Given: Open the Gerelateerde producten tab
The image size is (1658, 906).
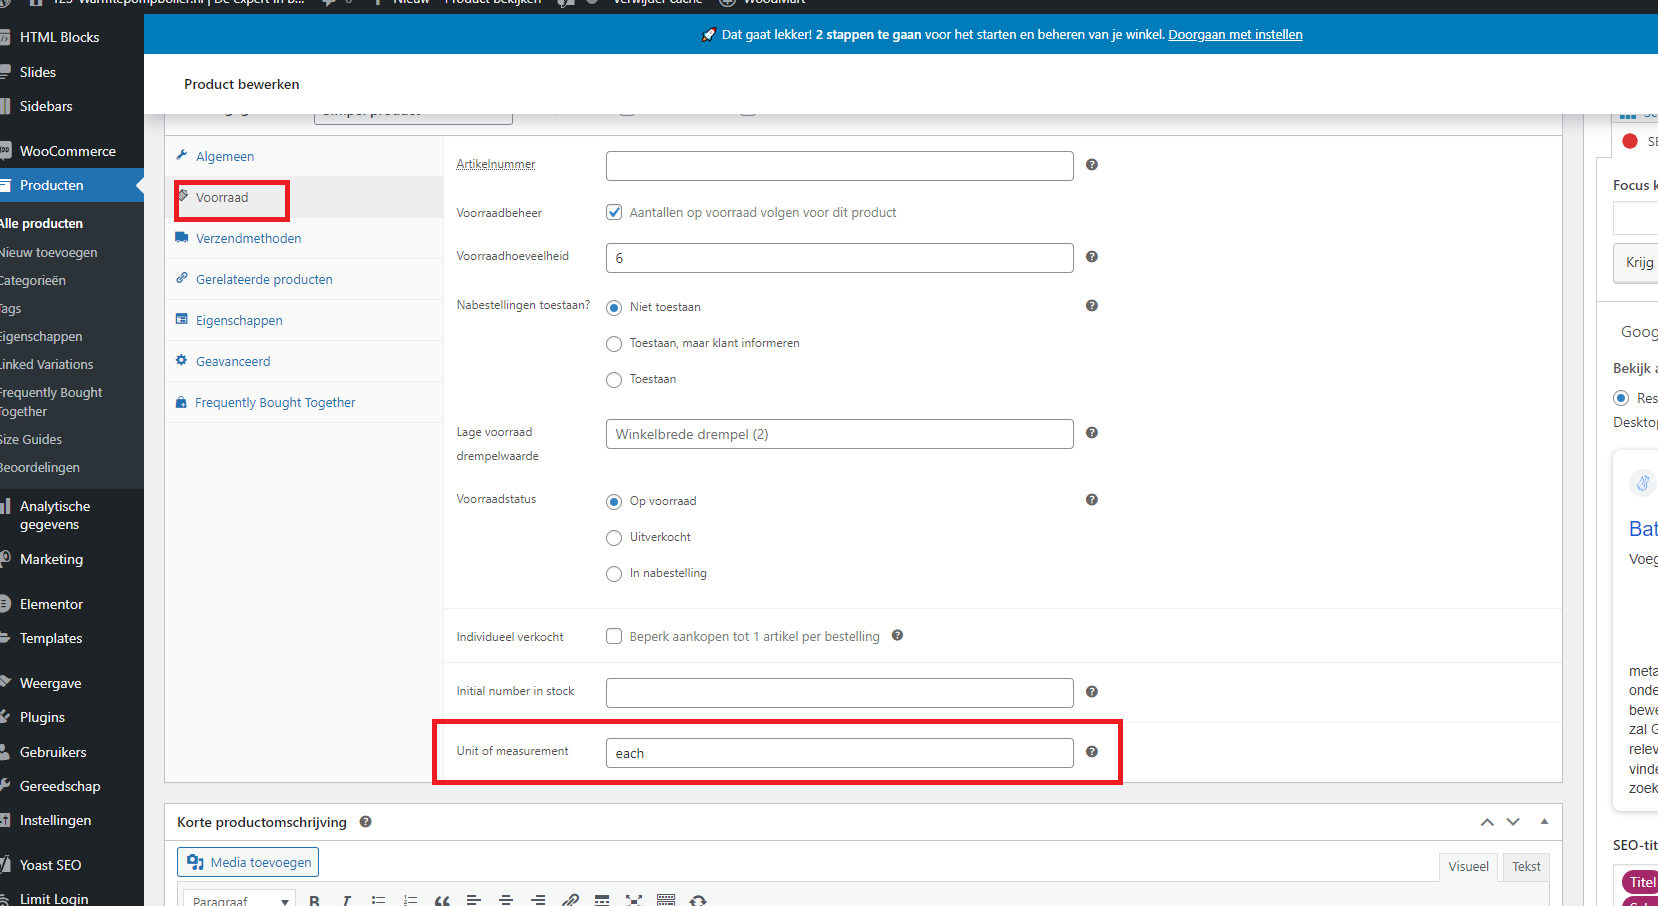Looking at the screenshot, I should (264, 280).
